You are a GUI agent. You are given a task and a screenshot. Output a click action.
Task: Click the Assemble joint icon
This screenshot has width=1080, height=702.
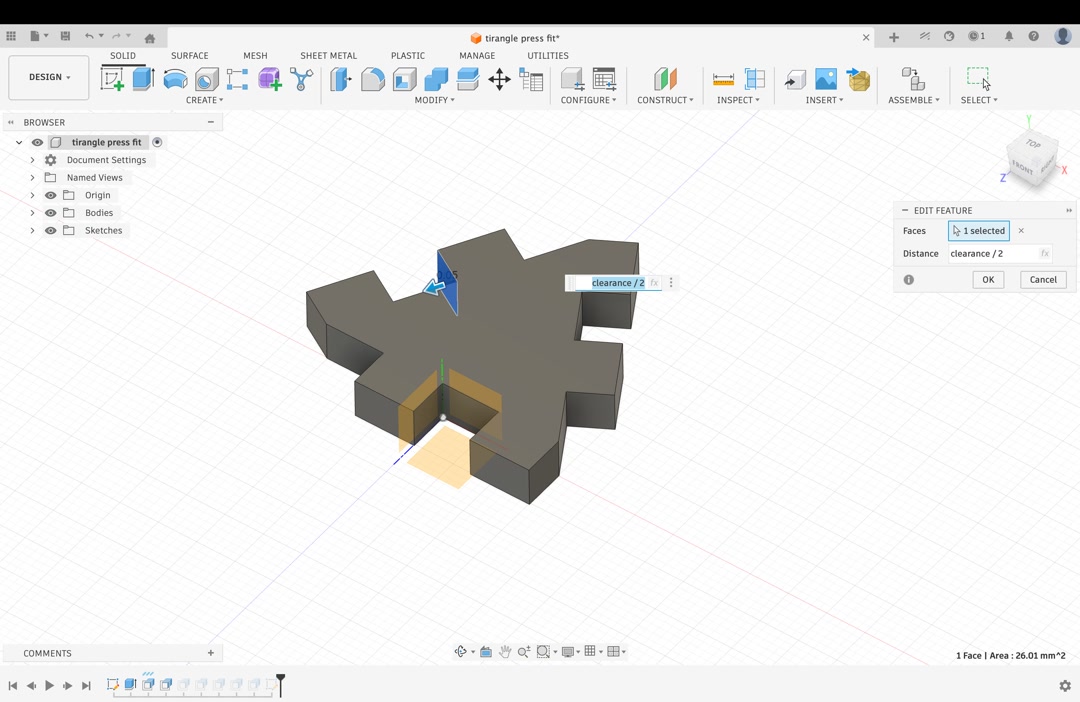913,79
